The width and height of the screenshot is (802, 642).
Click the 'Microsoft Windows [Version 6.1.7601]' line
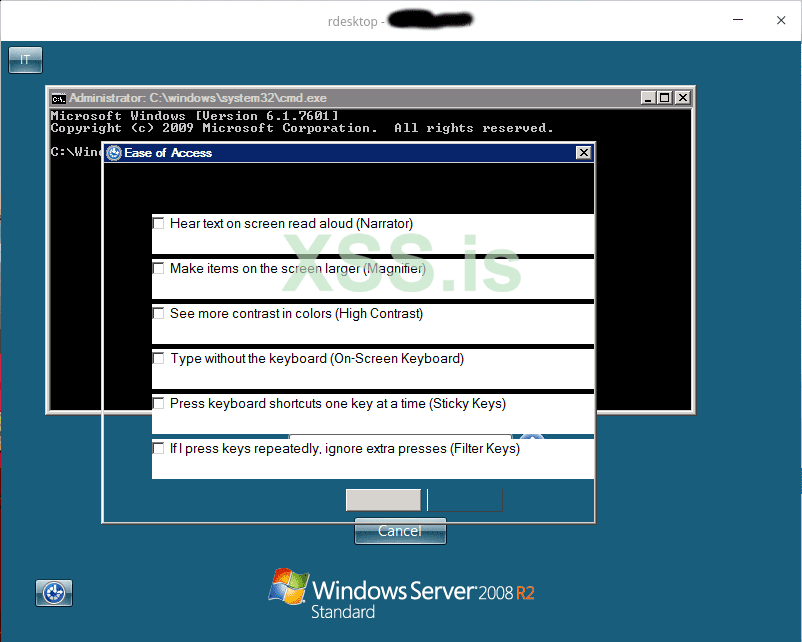point(194,116)
